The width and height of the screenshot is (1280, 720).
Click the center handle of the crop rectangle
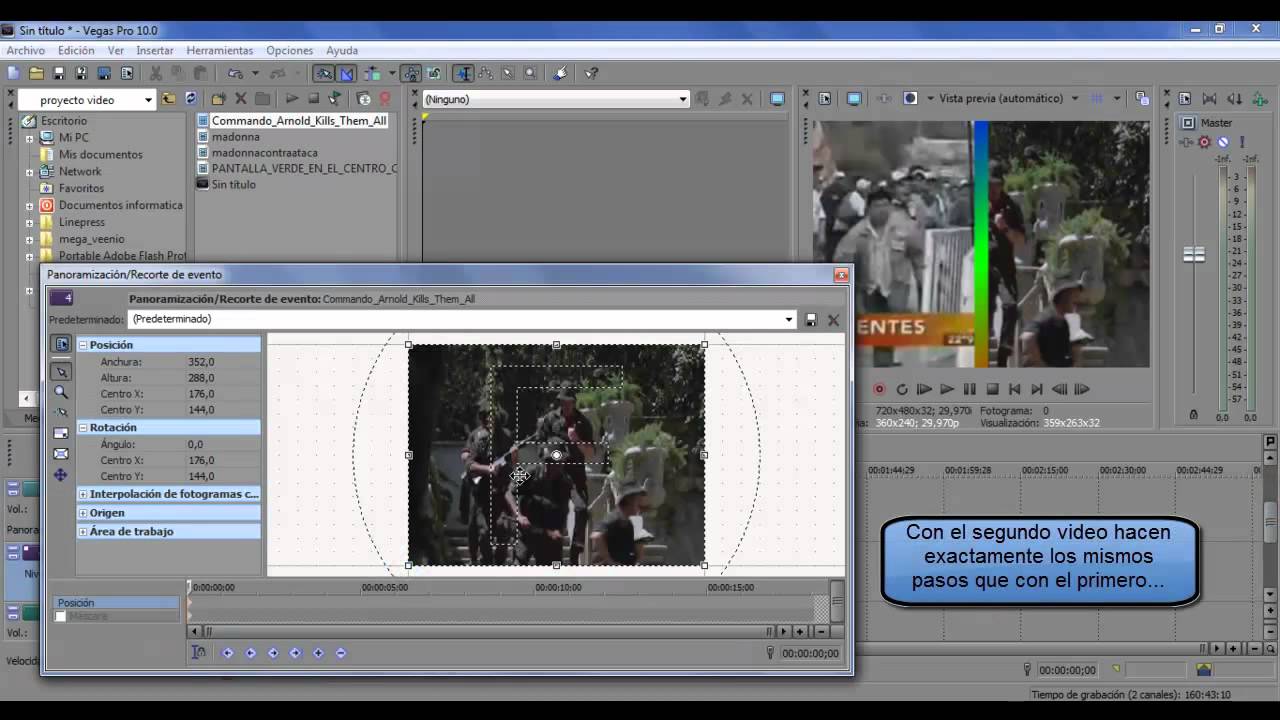click(556, 455)
